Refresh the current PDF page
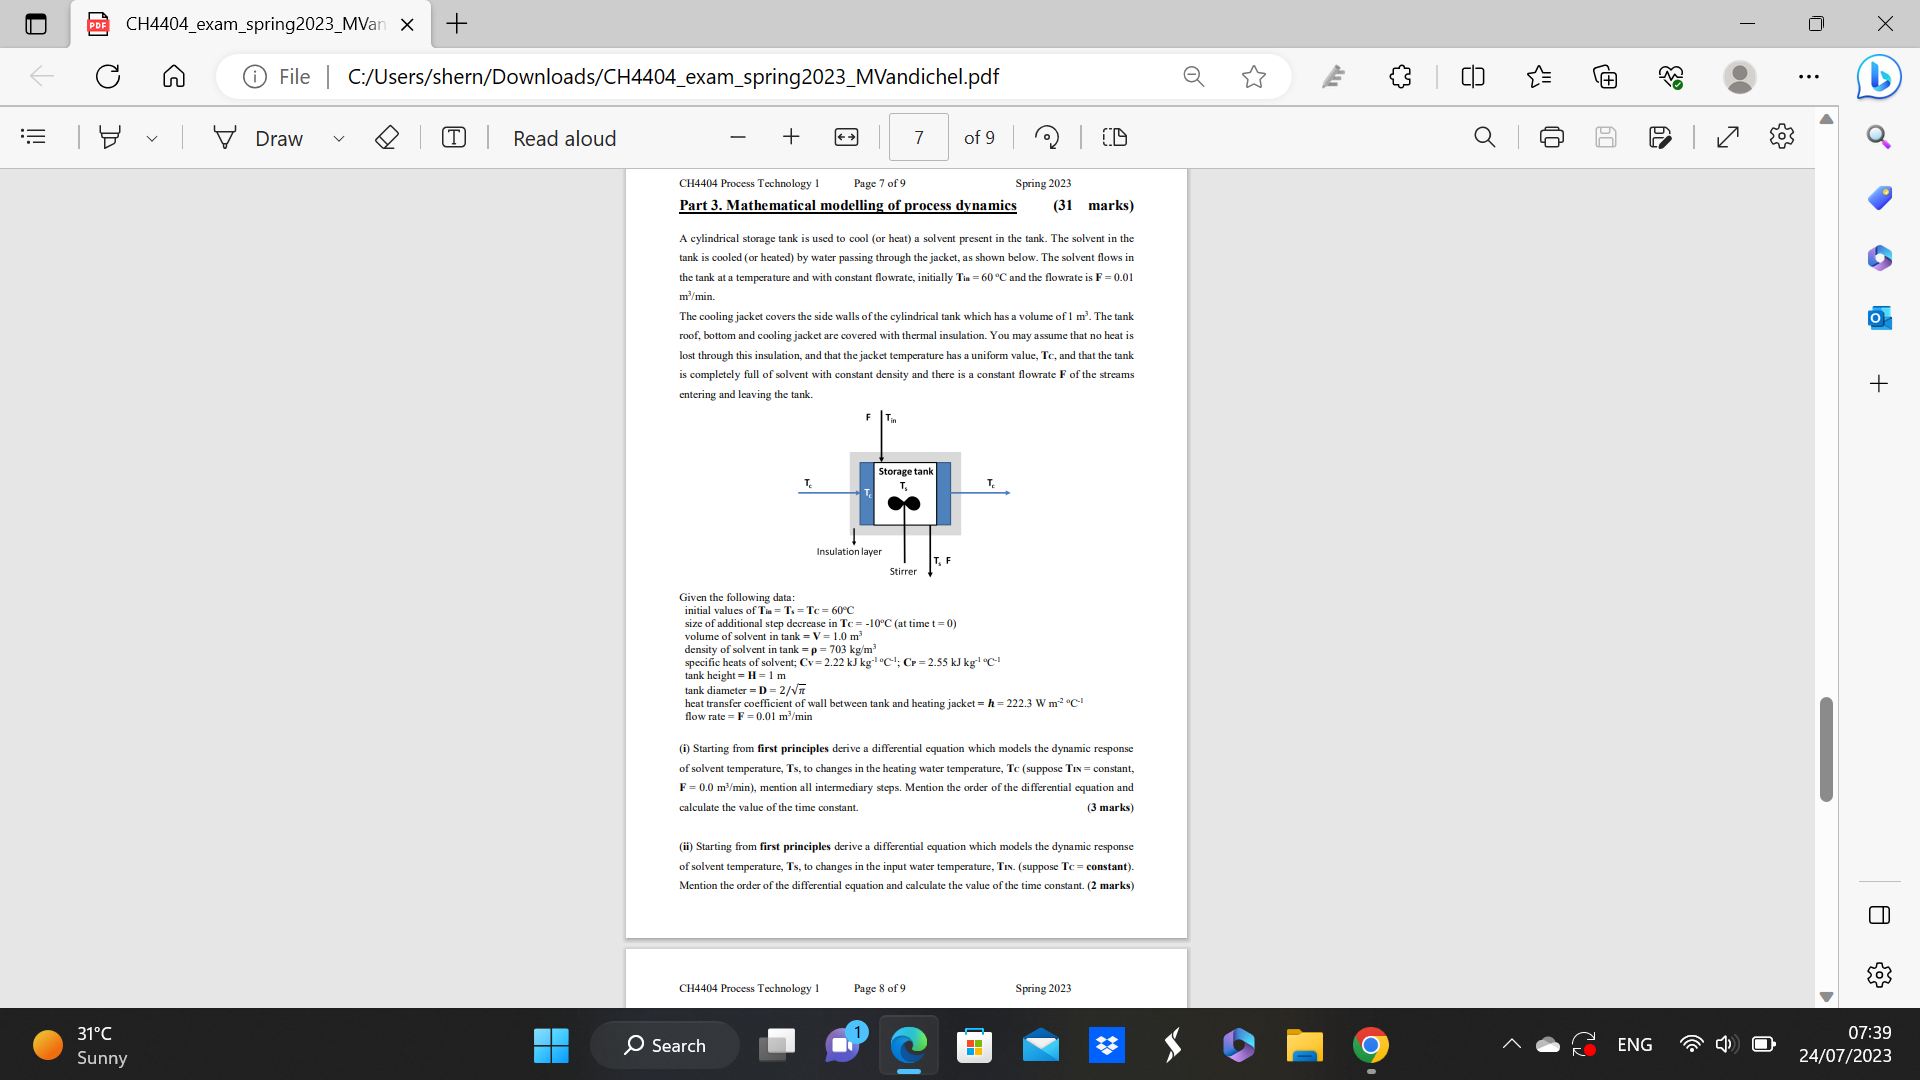Image resolution: width=1920 pixels, height=1080 pixels. pyautogui.click(x=107, y=76)
